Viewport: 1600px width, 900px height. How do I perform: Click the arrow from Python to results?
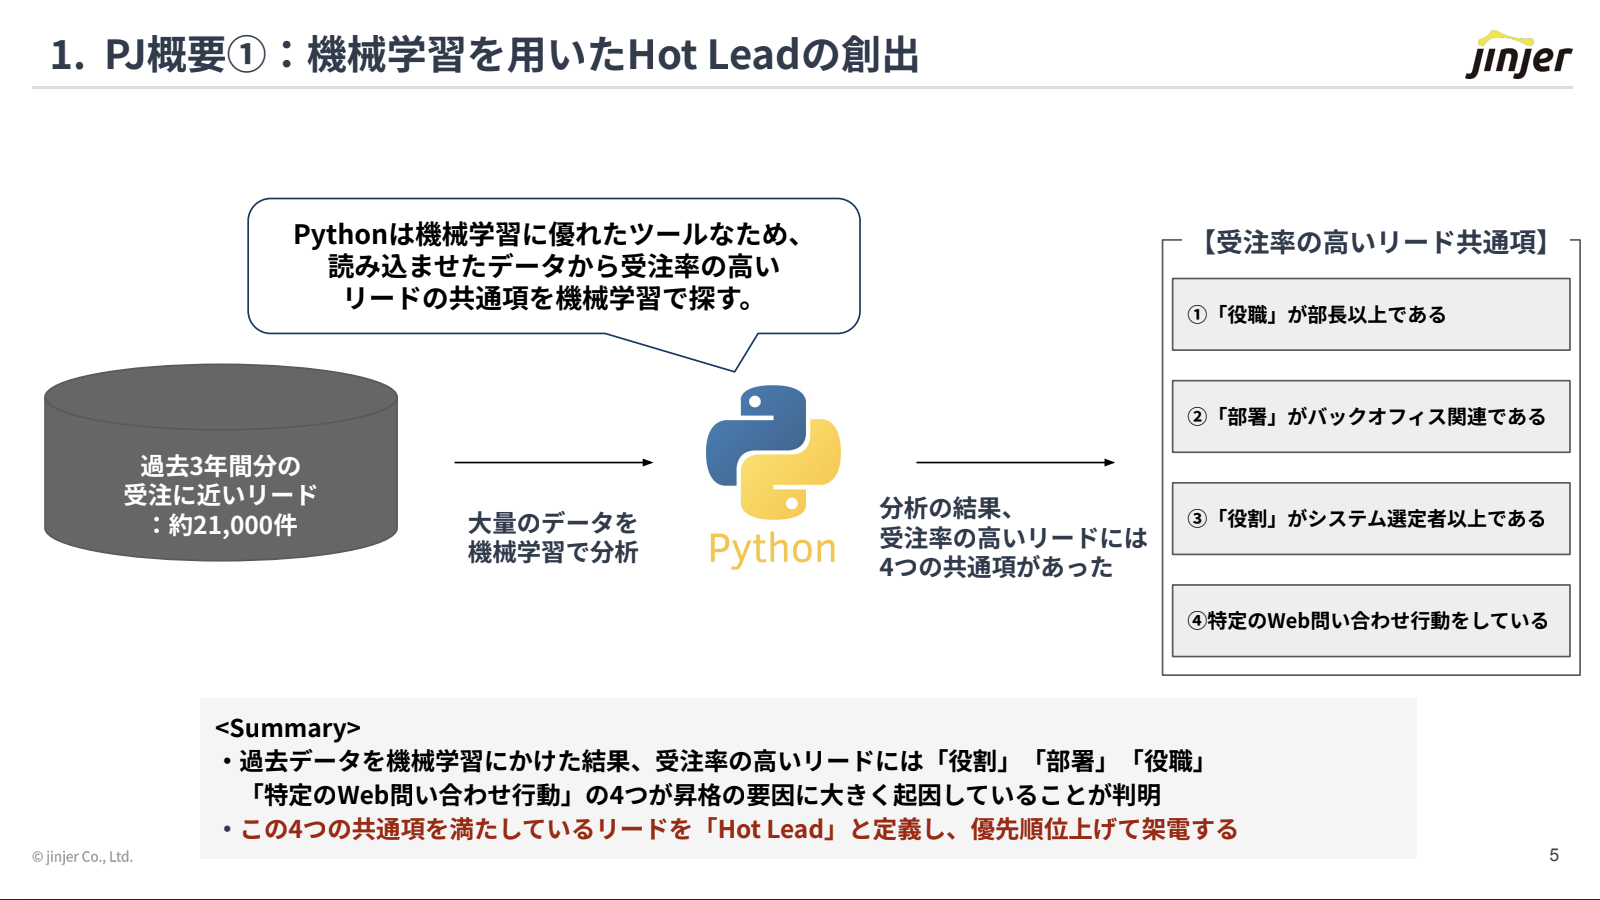pyautogui.click(x=1016, y=462)
